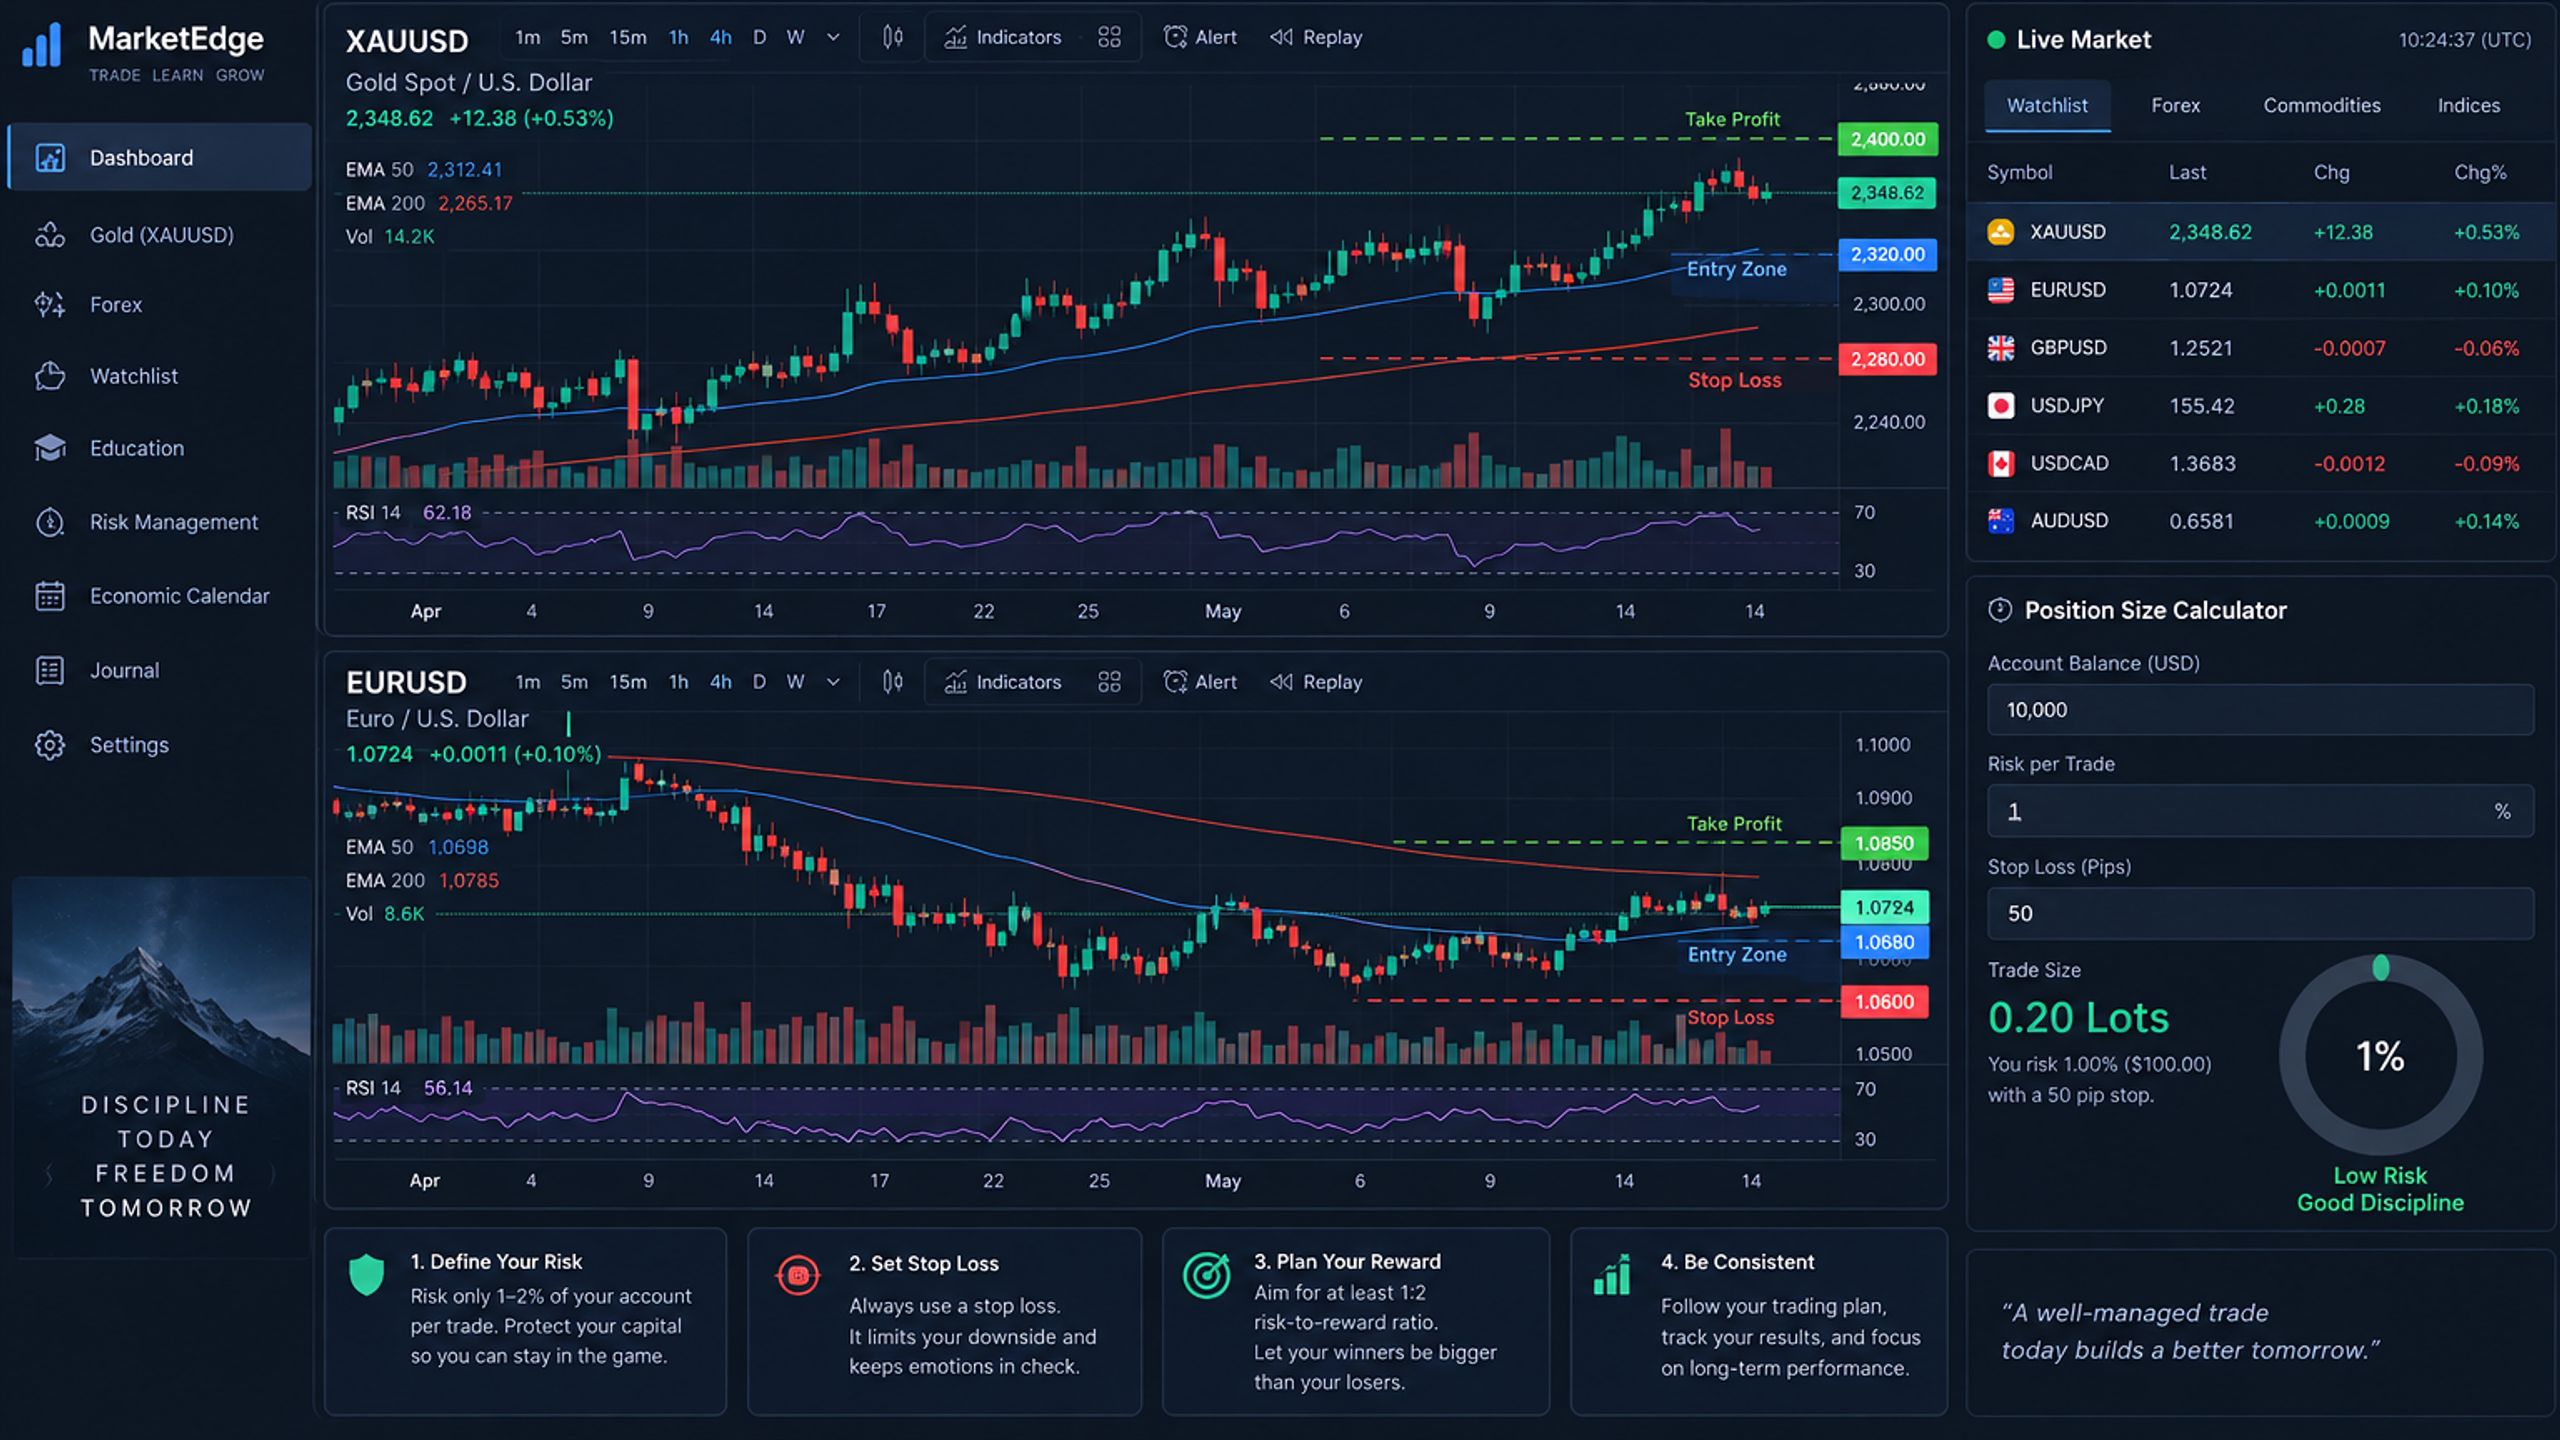The width and height of the screenshot is (2560, 1440).
Task: Switch to the Forex tab in Live Market
Action: (2176, 105)
